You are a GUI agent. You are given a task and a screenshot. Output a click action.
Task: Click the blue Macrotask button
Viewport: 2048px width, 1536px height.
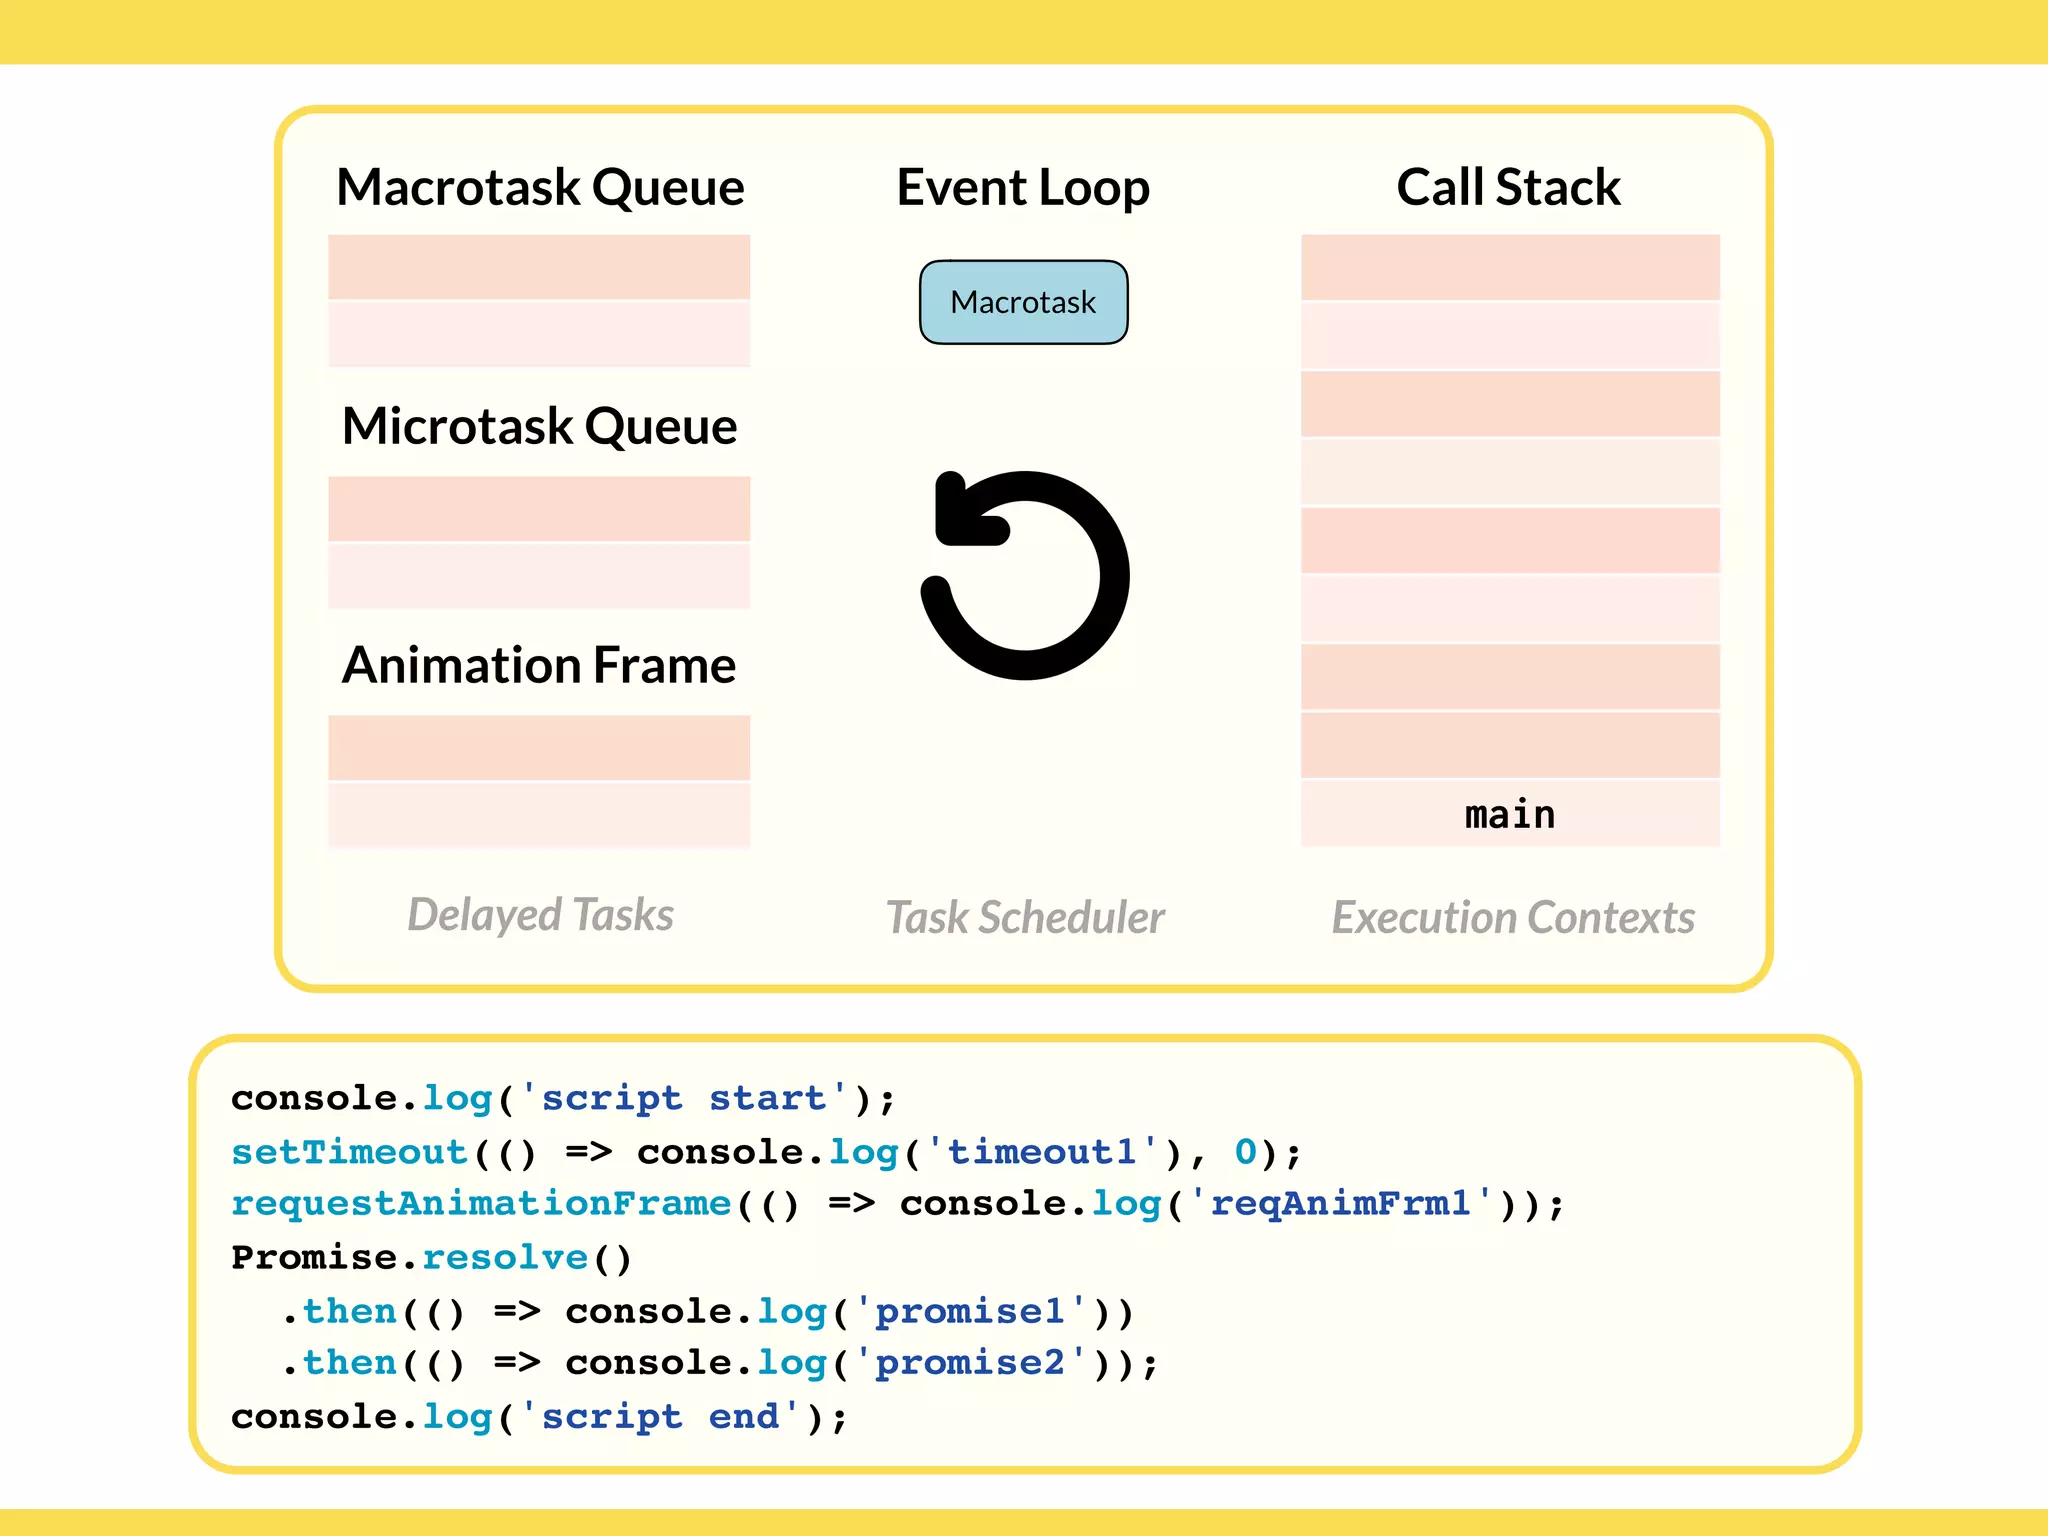[x=1023, y=302]
